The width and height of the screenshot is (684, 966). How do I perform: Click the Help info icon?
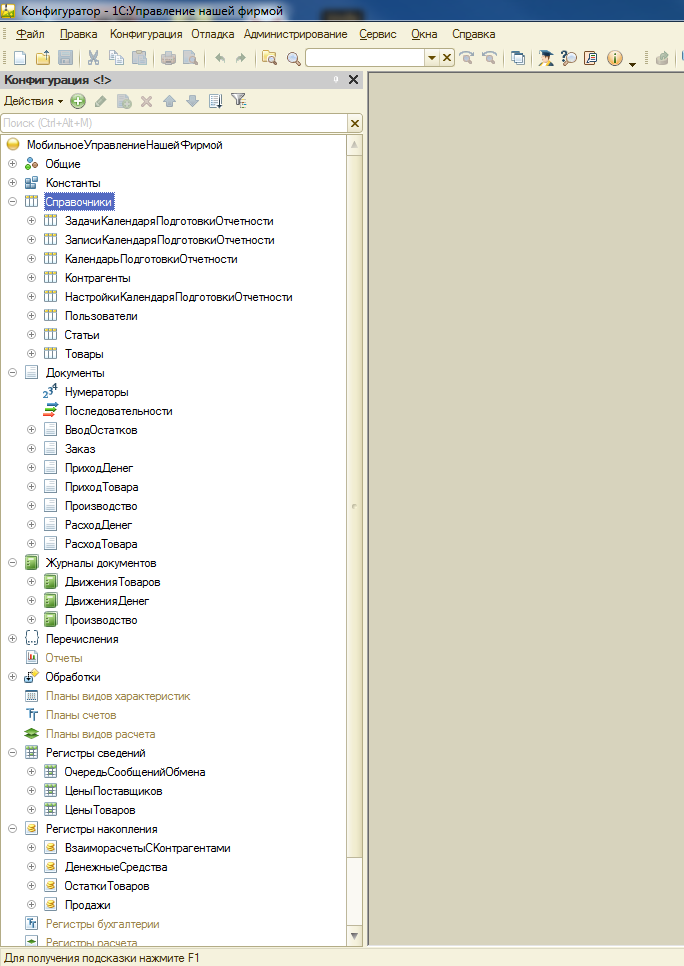614,58
